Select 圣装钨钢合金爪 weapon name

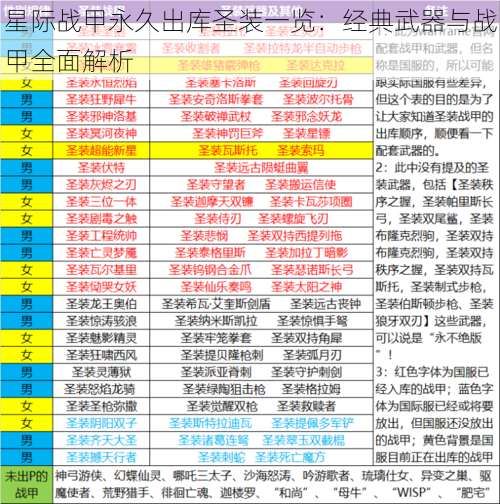point(210,270)
